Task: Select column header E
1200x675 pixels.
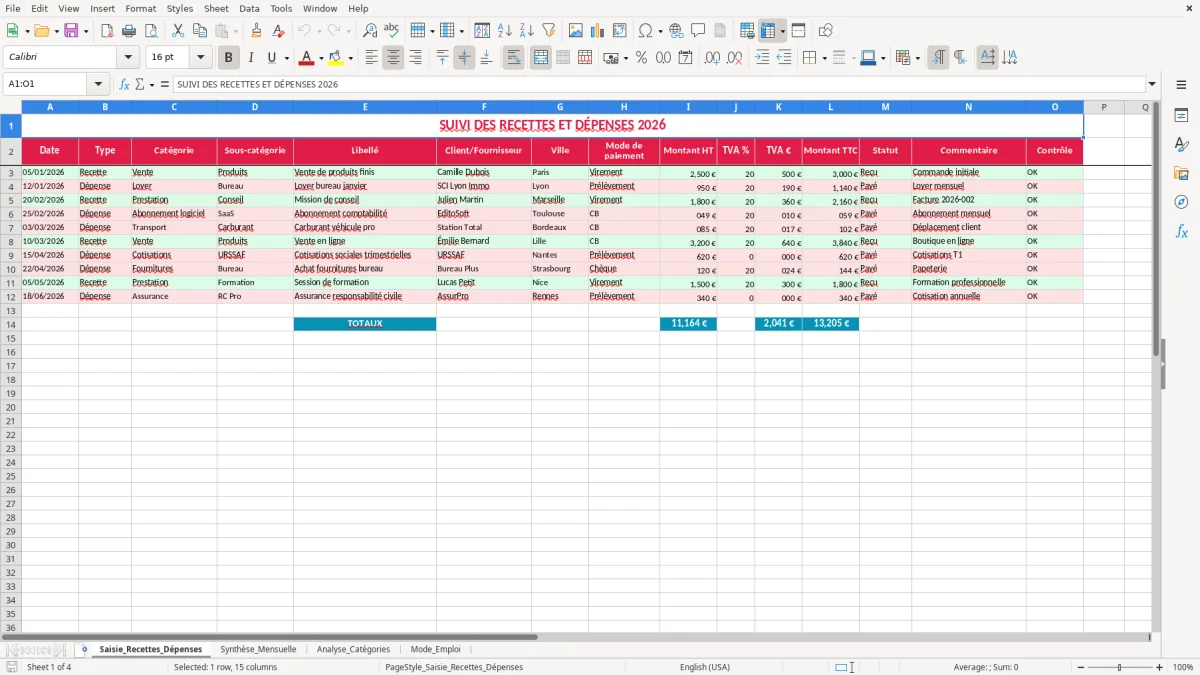Action: pyautogui.click(x=365, y=107)
